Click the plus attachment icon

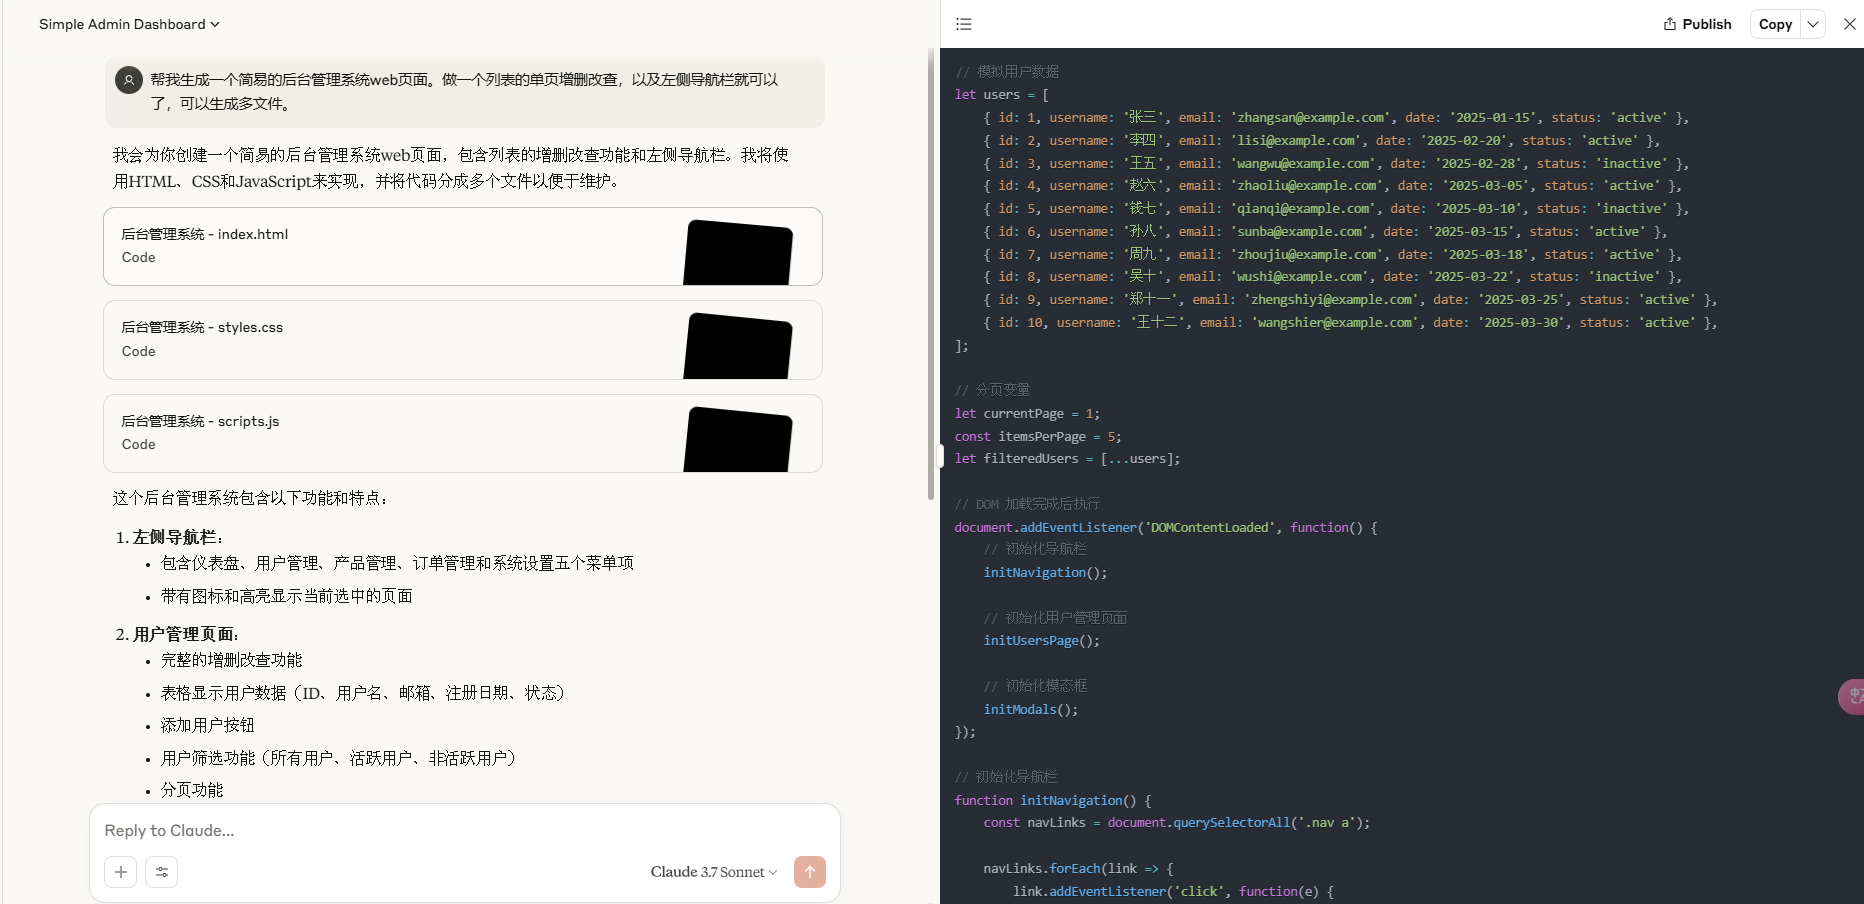pos(121,872)
